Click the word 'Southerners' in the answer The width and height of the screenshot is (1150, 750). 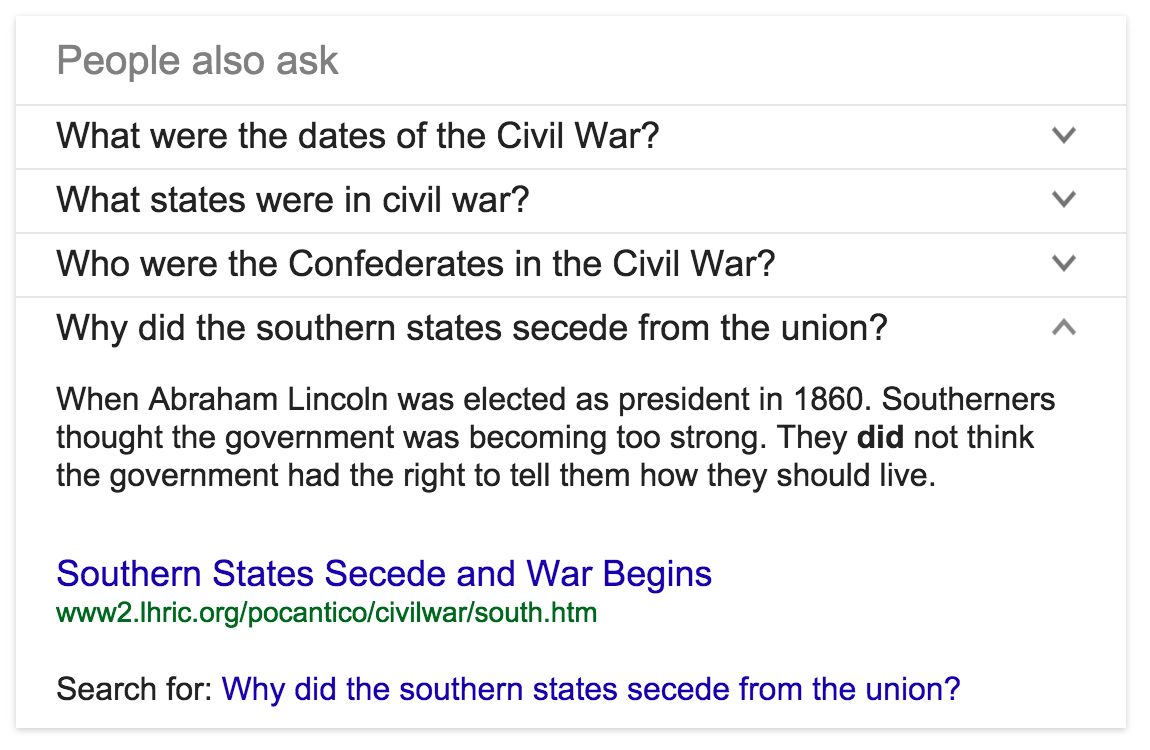tap(968, 400)
